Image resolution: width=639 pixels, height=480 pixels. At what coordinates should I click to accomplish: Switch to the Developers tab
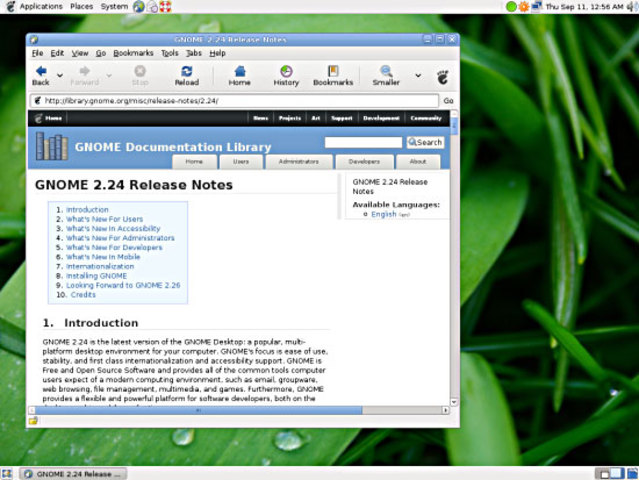pos(364,162)
